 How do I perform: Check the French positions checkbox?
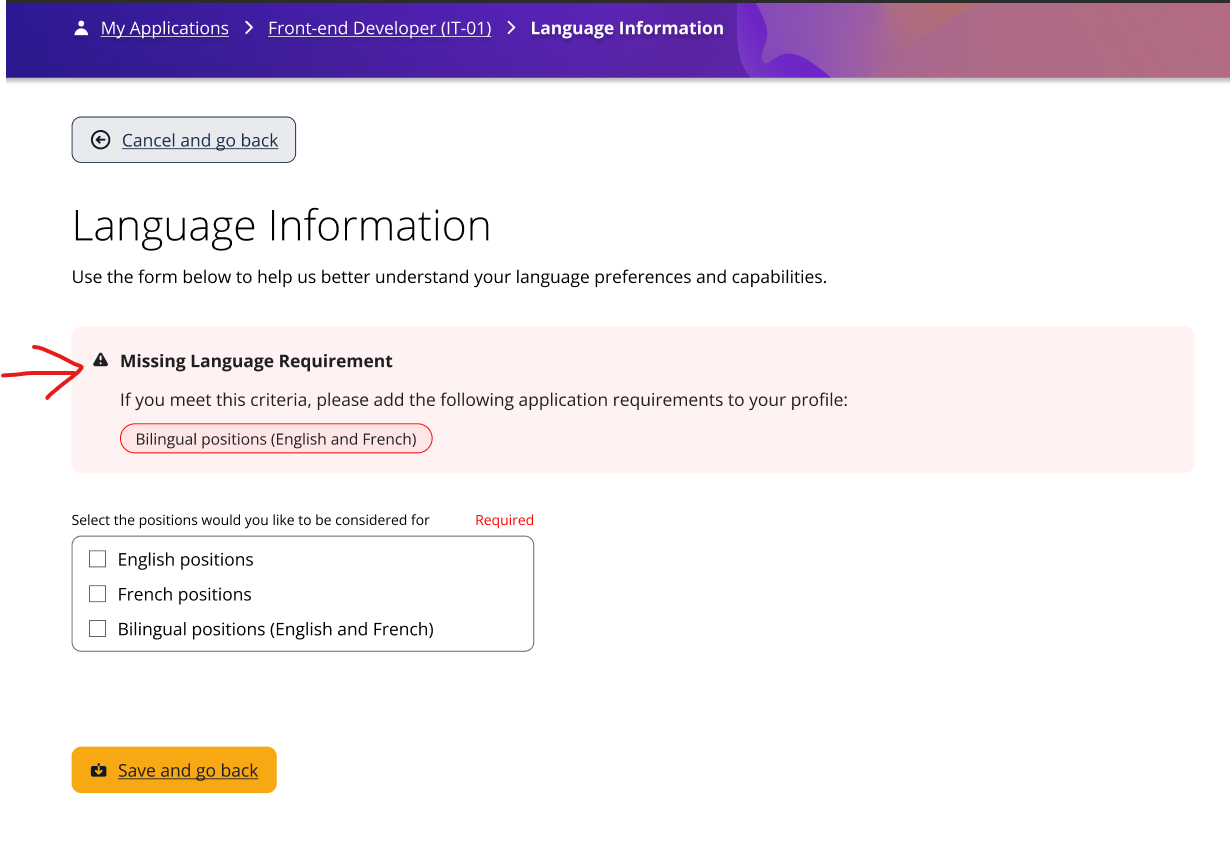tap(97, 593)
